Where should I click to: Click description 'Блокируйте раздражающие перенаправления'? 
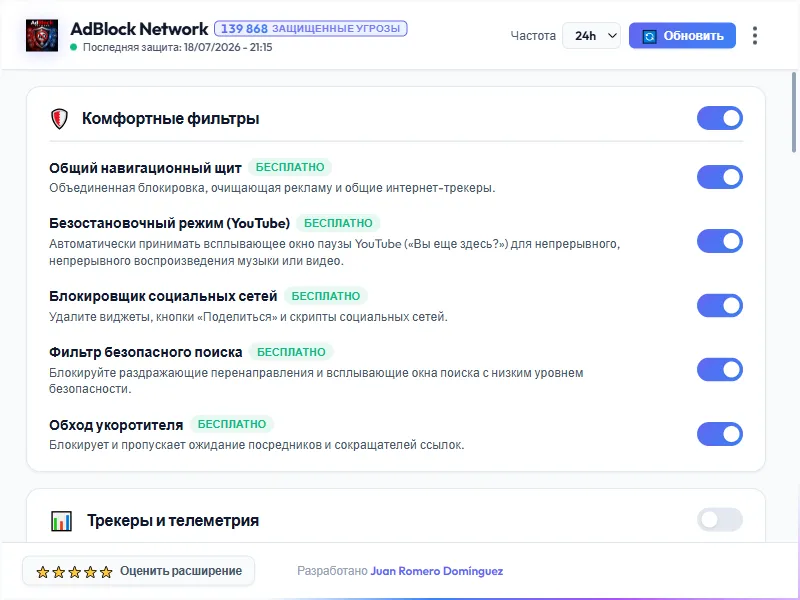316,381
